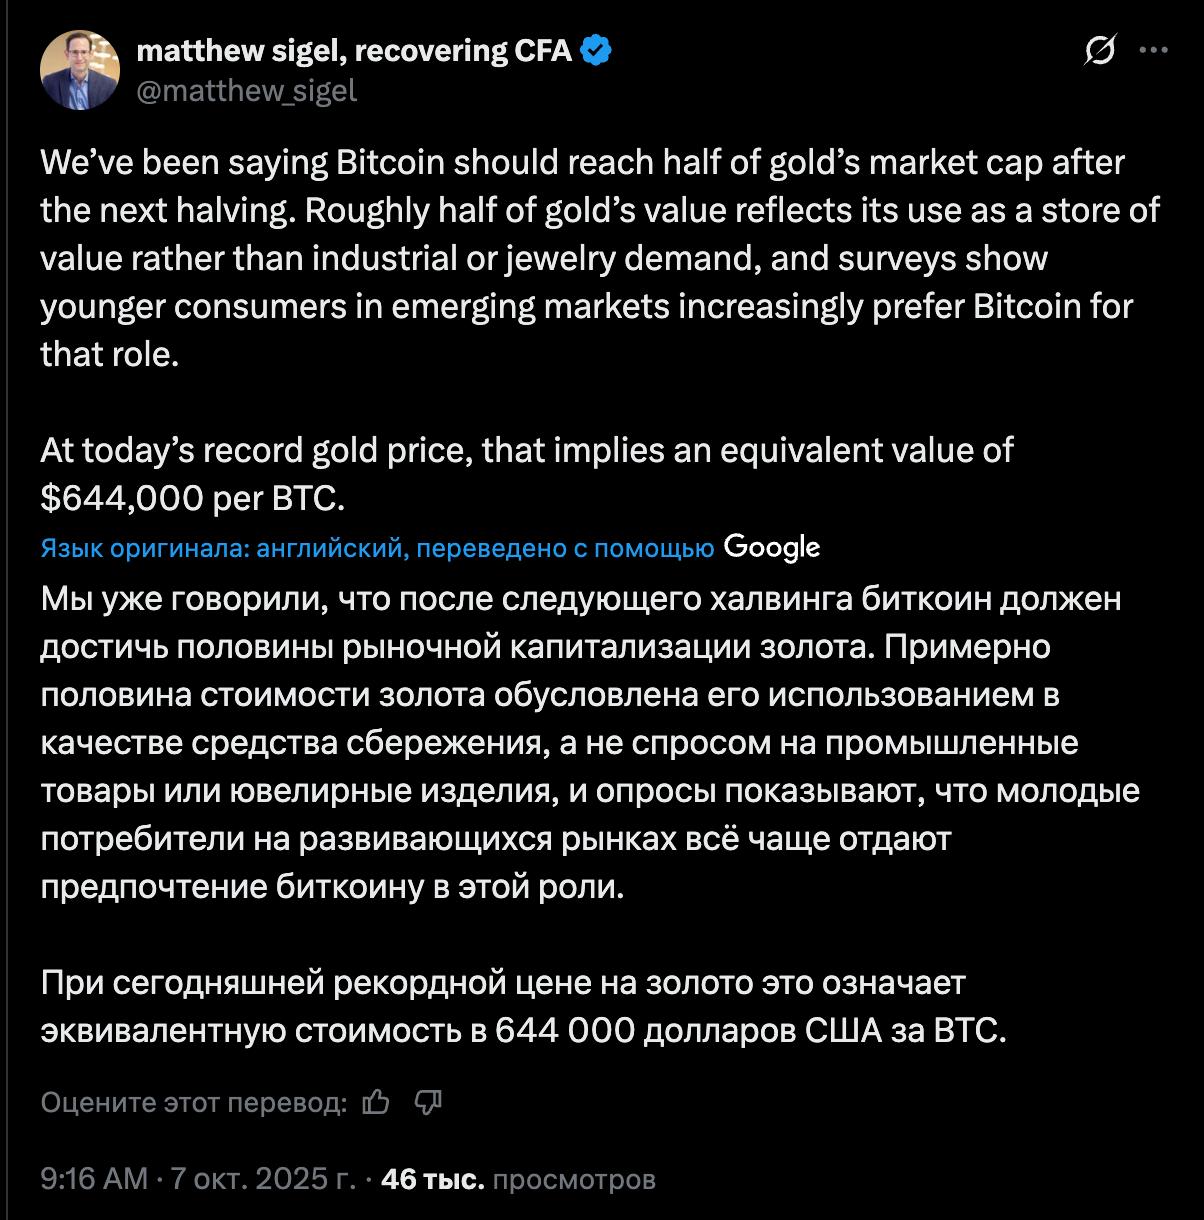Click the Google logo beside the translation note
The width and height of the screenshot is (1204, 1220).
771,547
